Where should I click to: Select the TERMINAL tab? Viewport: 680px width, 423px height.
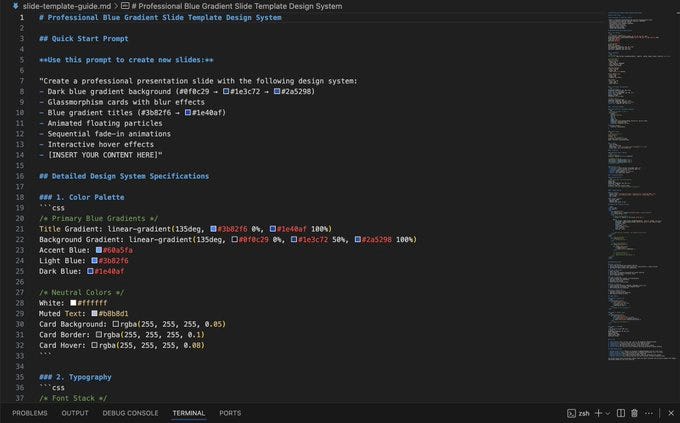click(189, 413)
